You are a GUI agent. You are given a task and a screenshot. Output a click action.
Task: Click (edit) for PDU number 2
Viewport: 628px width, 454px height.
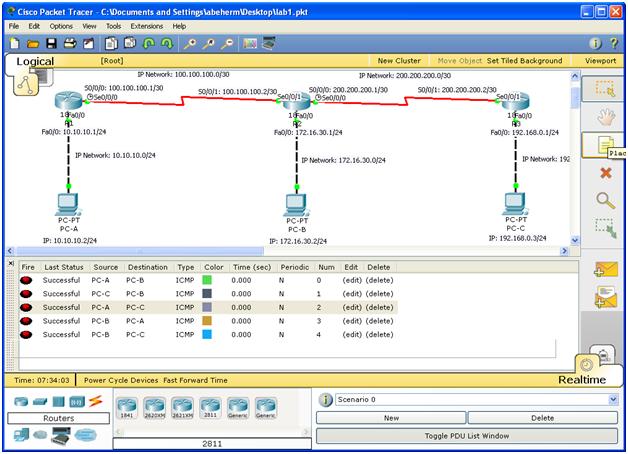pyautogui.click(x=352, y=307)
